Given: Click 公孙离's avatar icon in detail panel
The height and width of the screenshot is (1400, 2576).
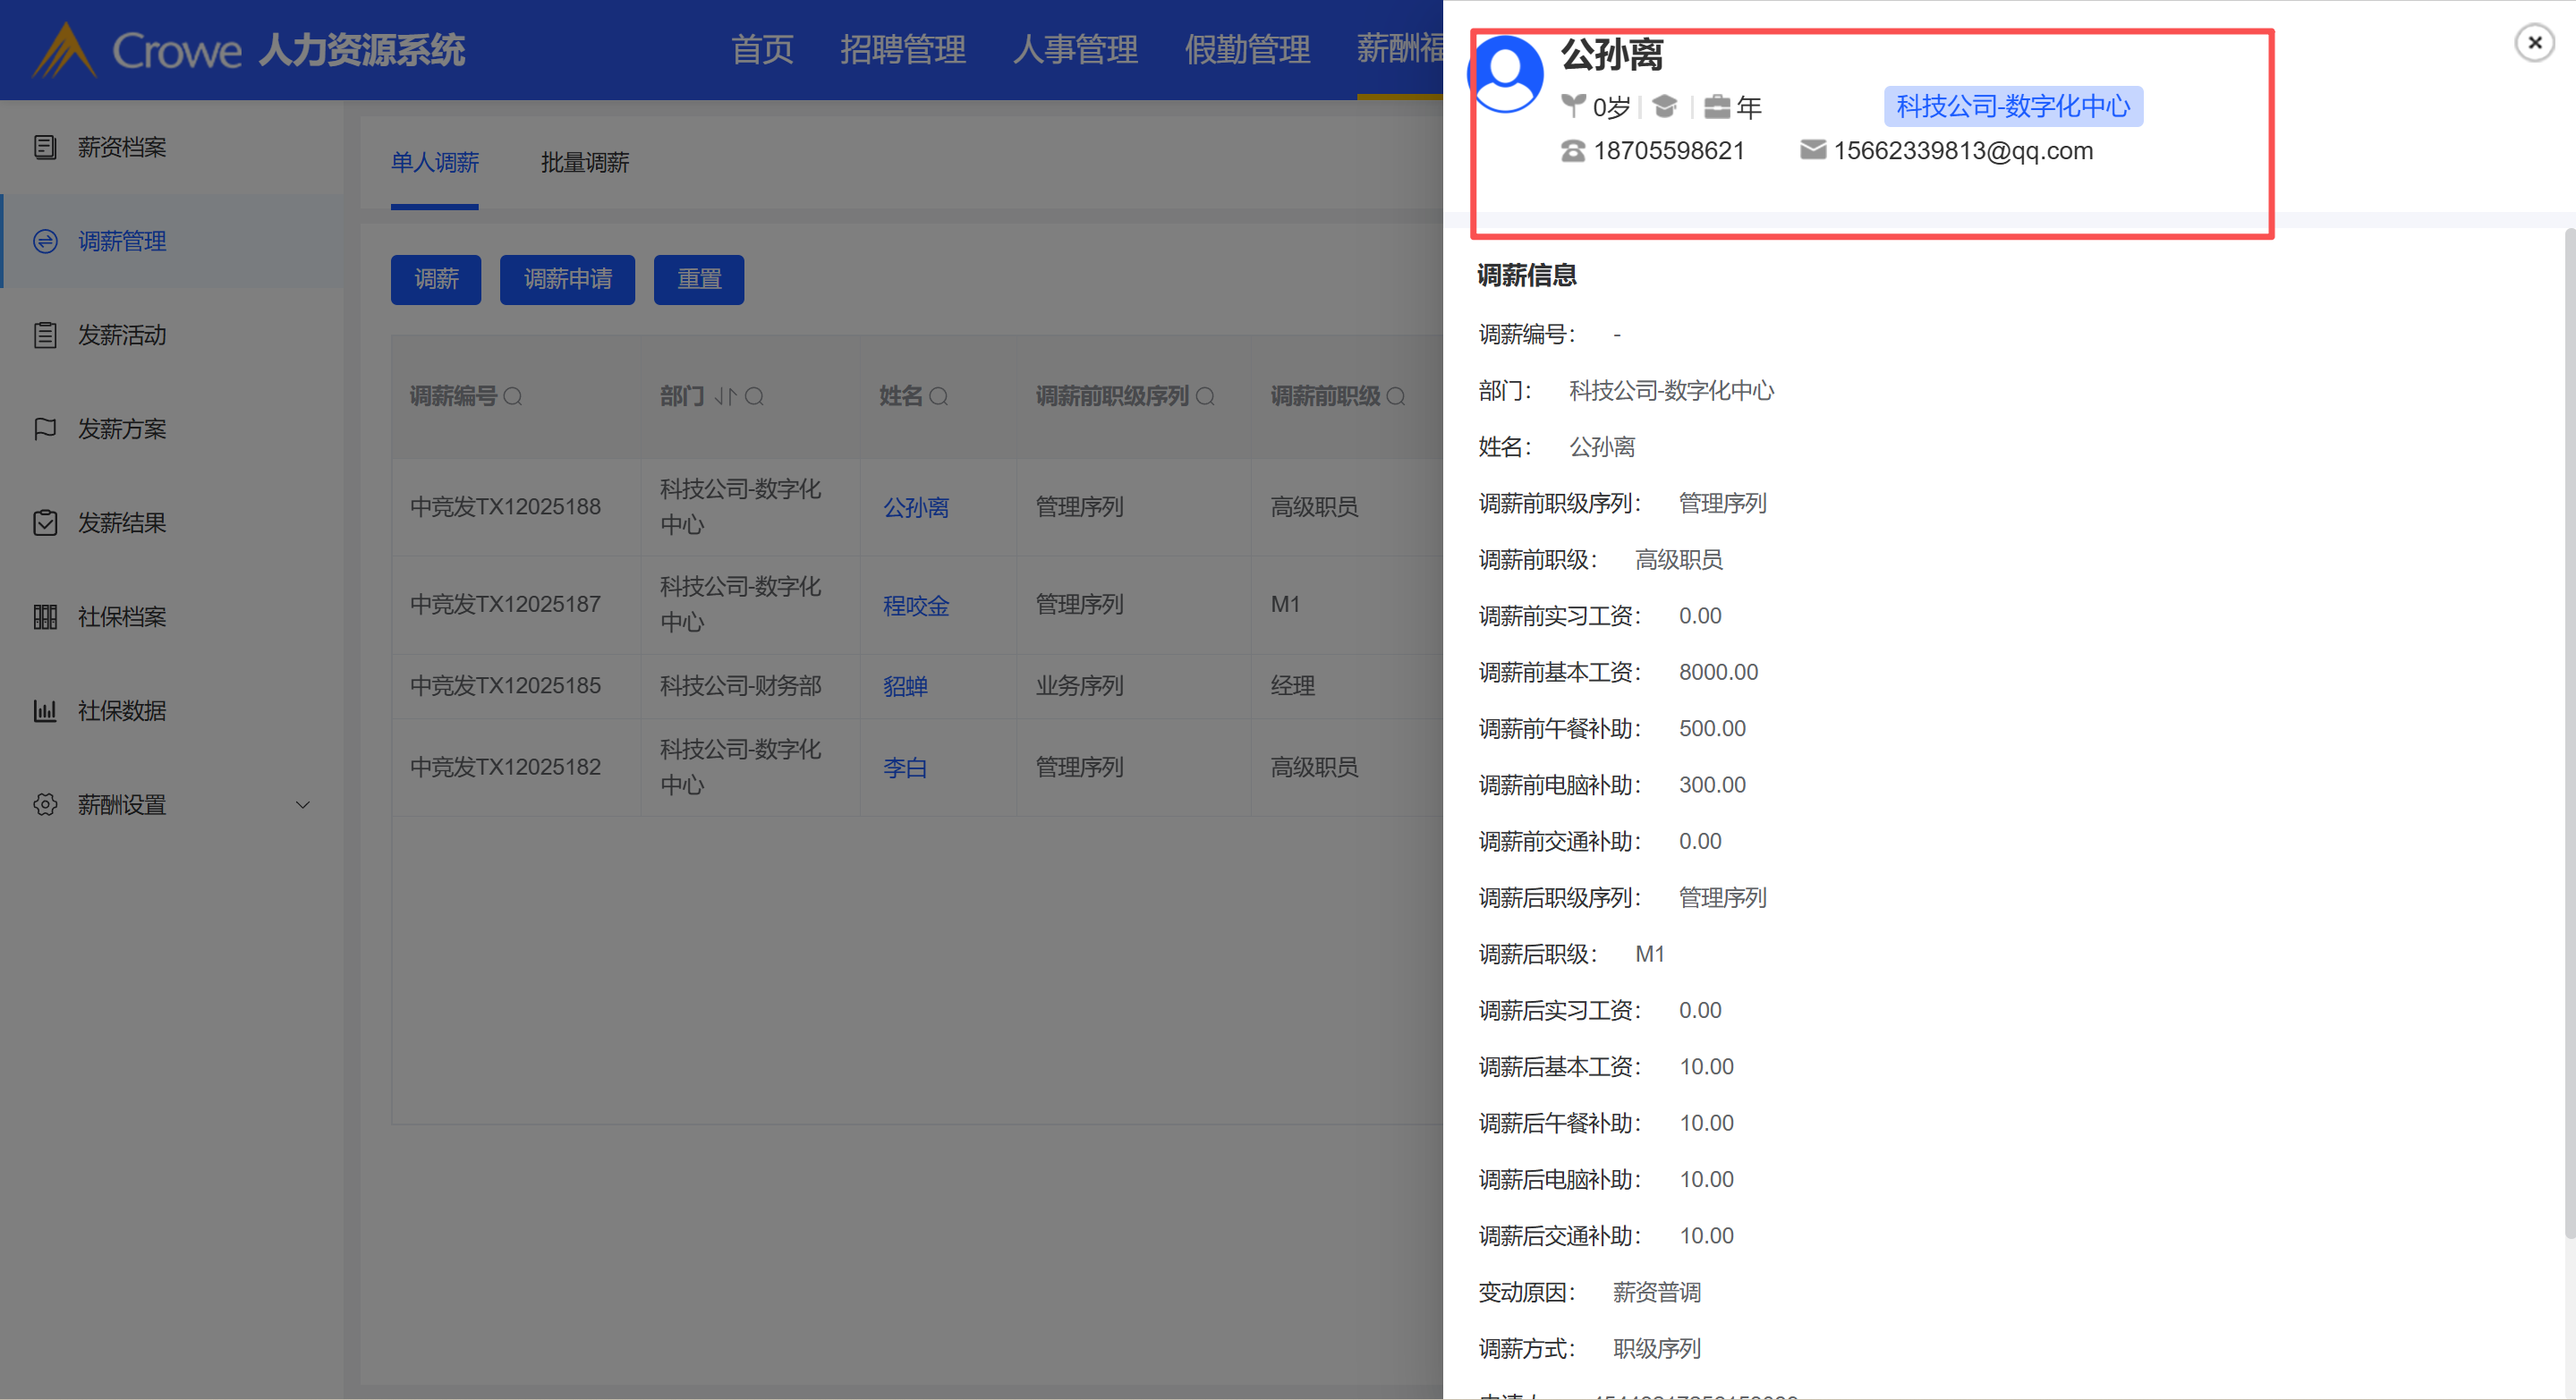Looking at the screenshot, I should tap(1505, 73).
